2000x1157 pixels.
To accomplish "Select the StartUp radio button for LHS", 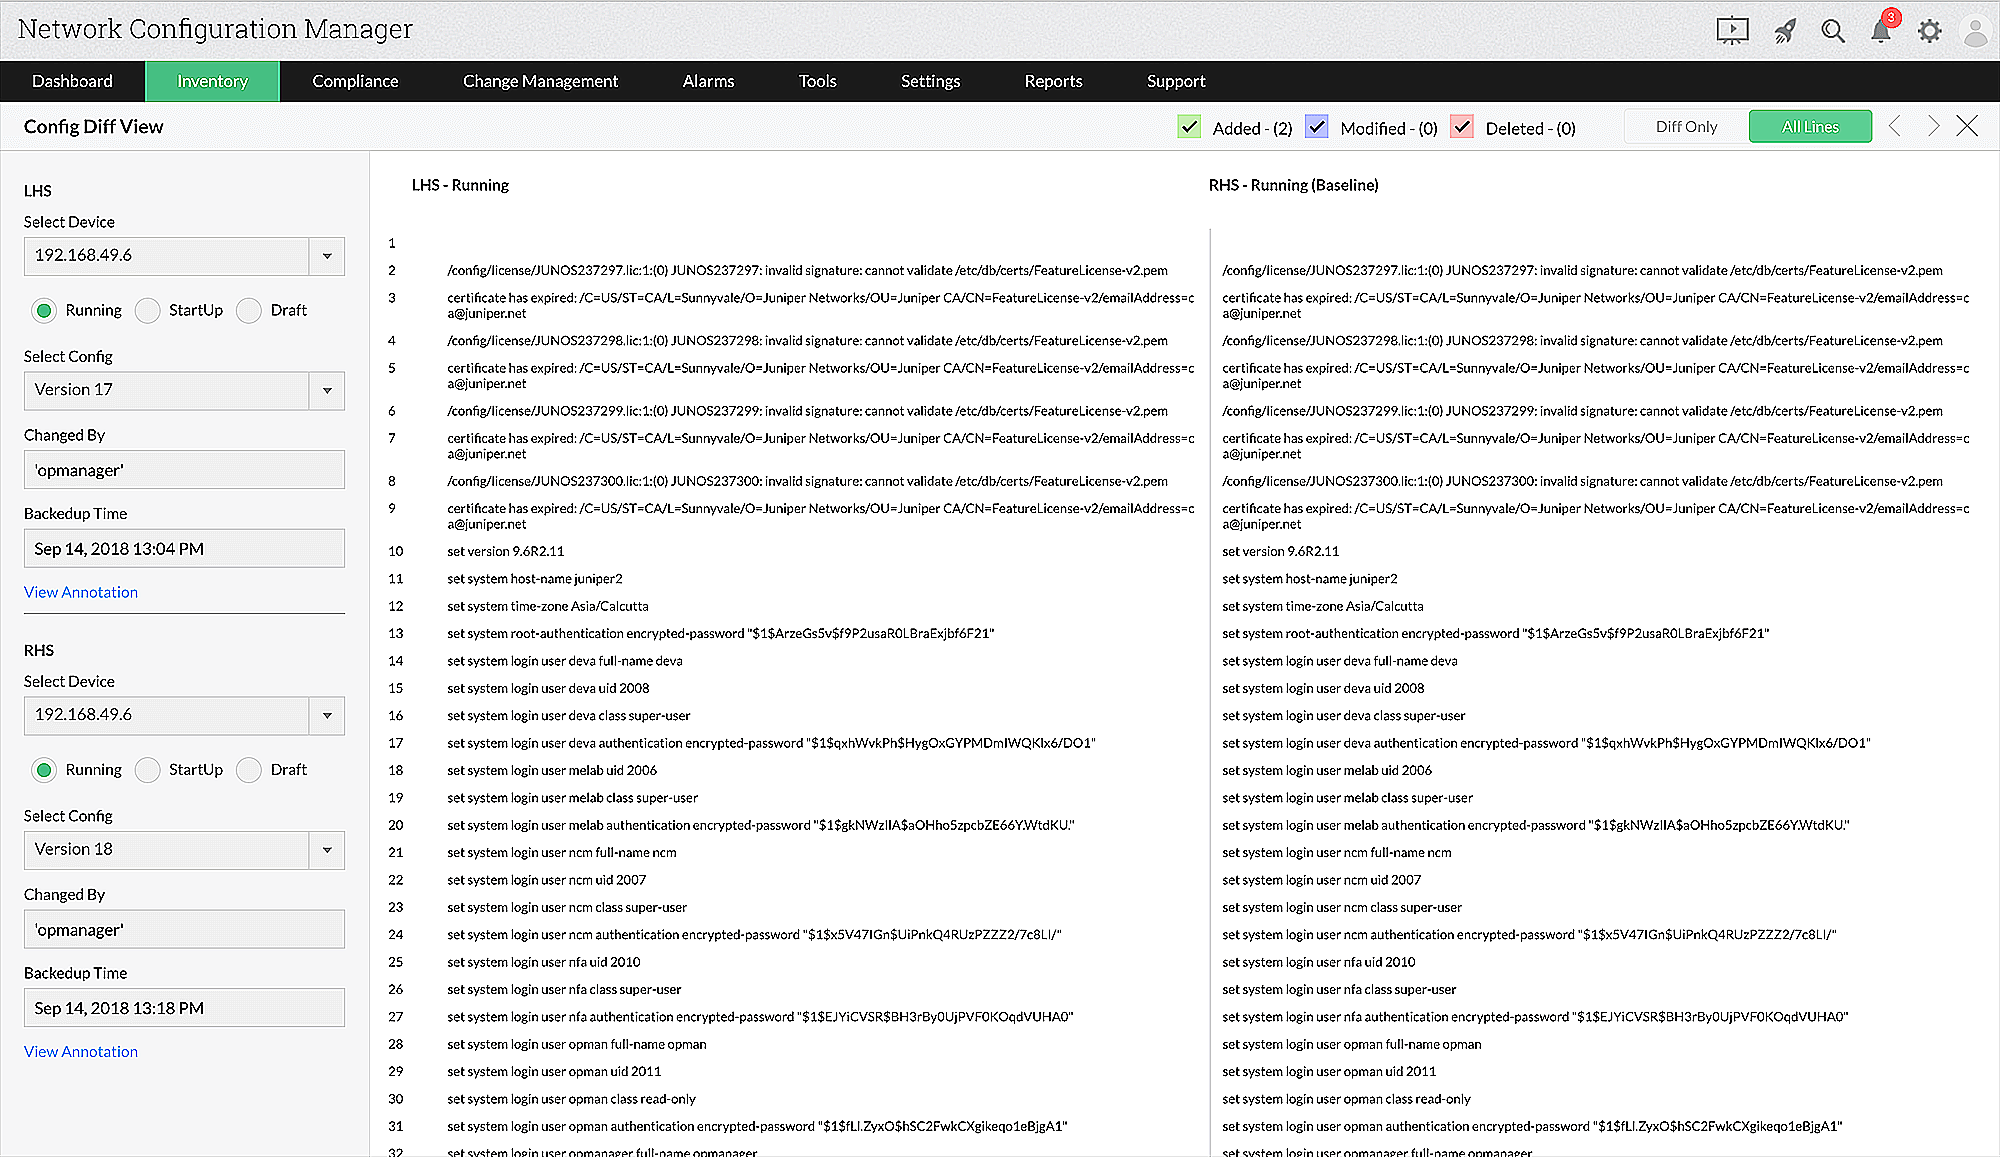I will click(x=147, y=310).
